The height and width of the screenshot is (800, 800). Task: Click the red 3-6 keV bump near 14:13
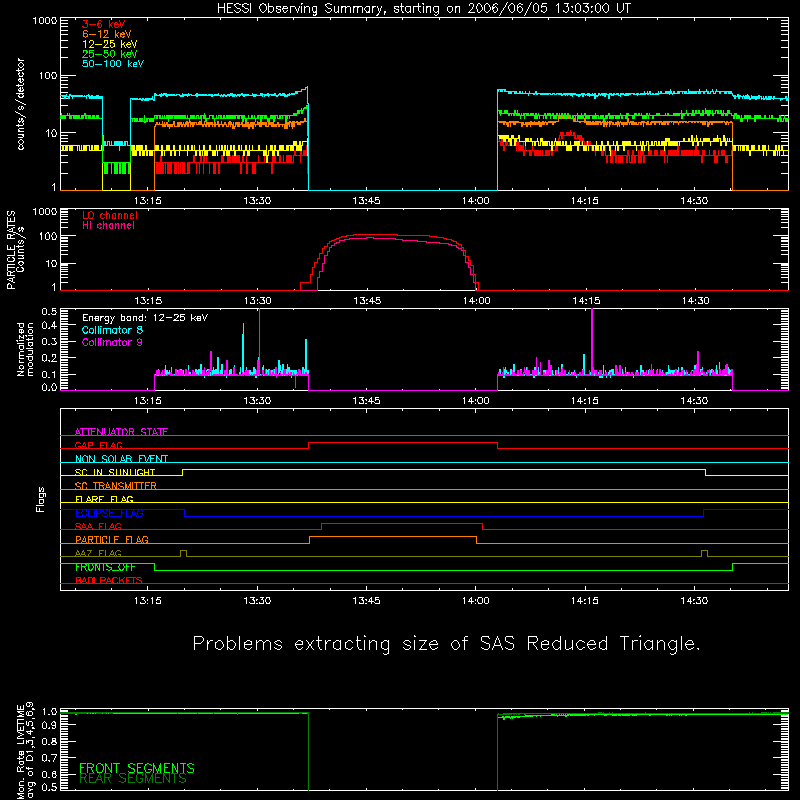coord(570,136)
